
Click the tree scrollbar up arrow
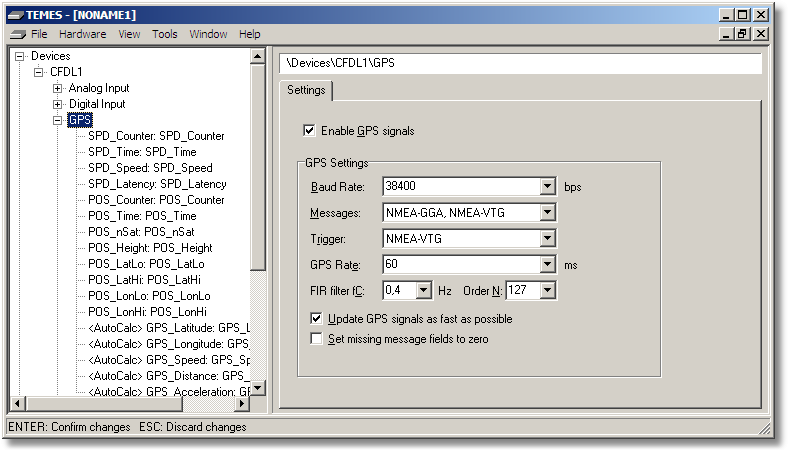coord(258,56)
